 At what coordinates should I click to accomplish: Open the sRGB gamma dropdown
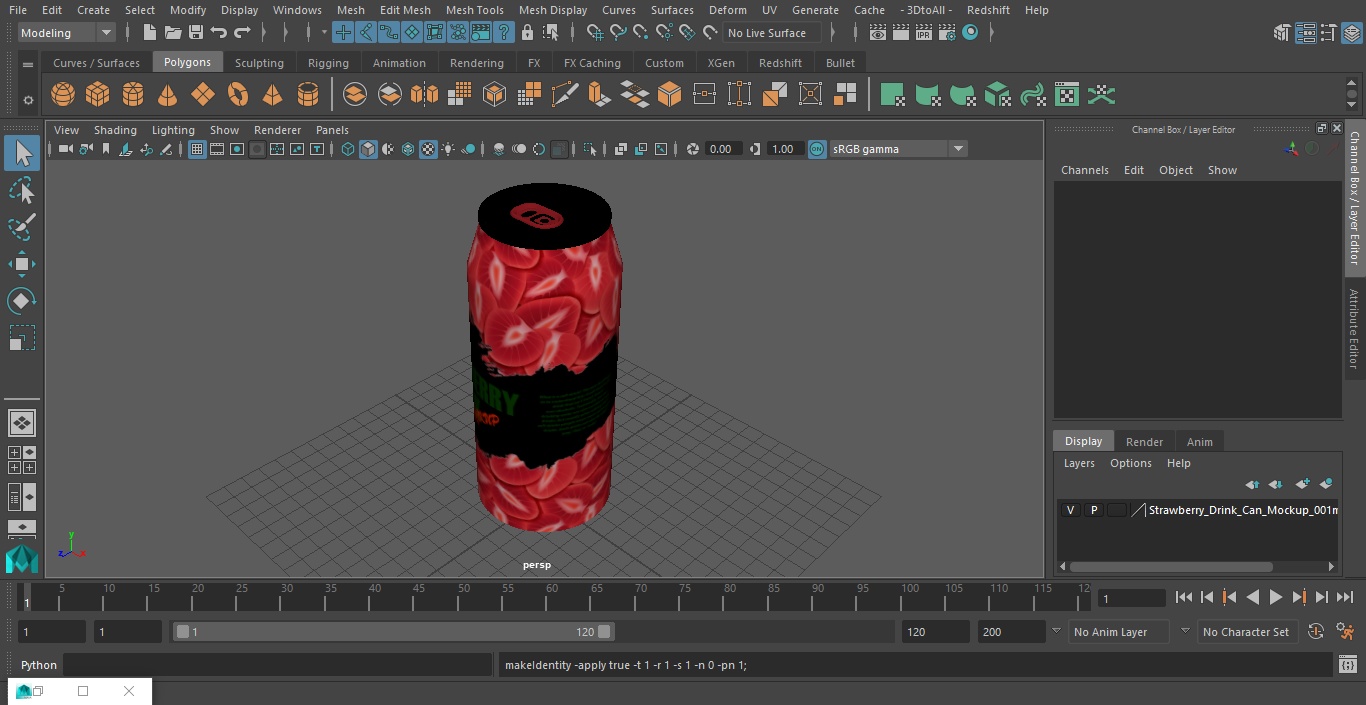tap(898, 149)
